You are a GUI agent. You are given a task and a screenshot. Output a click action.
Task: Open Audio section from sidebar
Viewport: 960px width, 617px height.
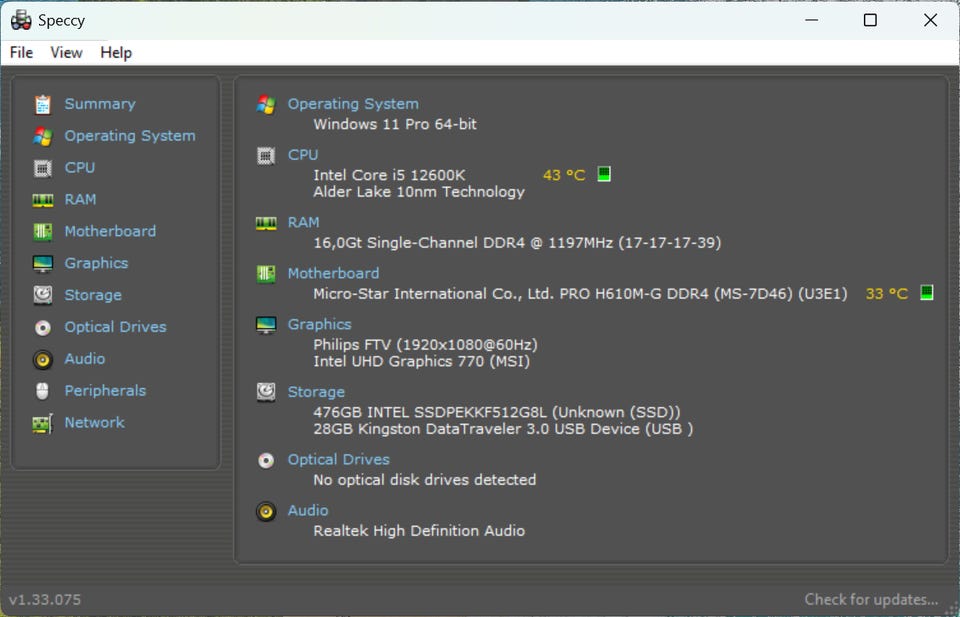point(84,359)
